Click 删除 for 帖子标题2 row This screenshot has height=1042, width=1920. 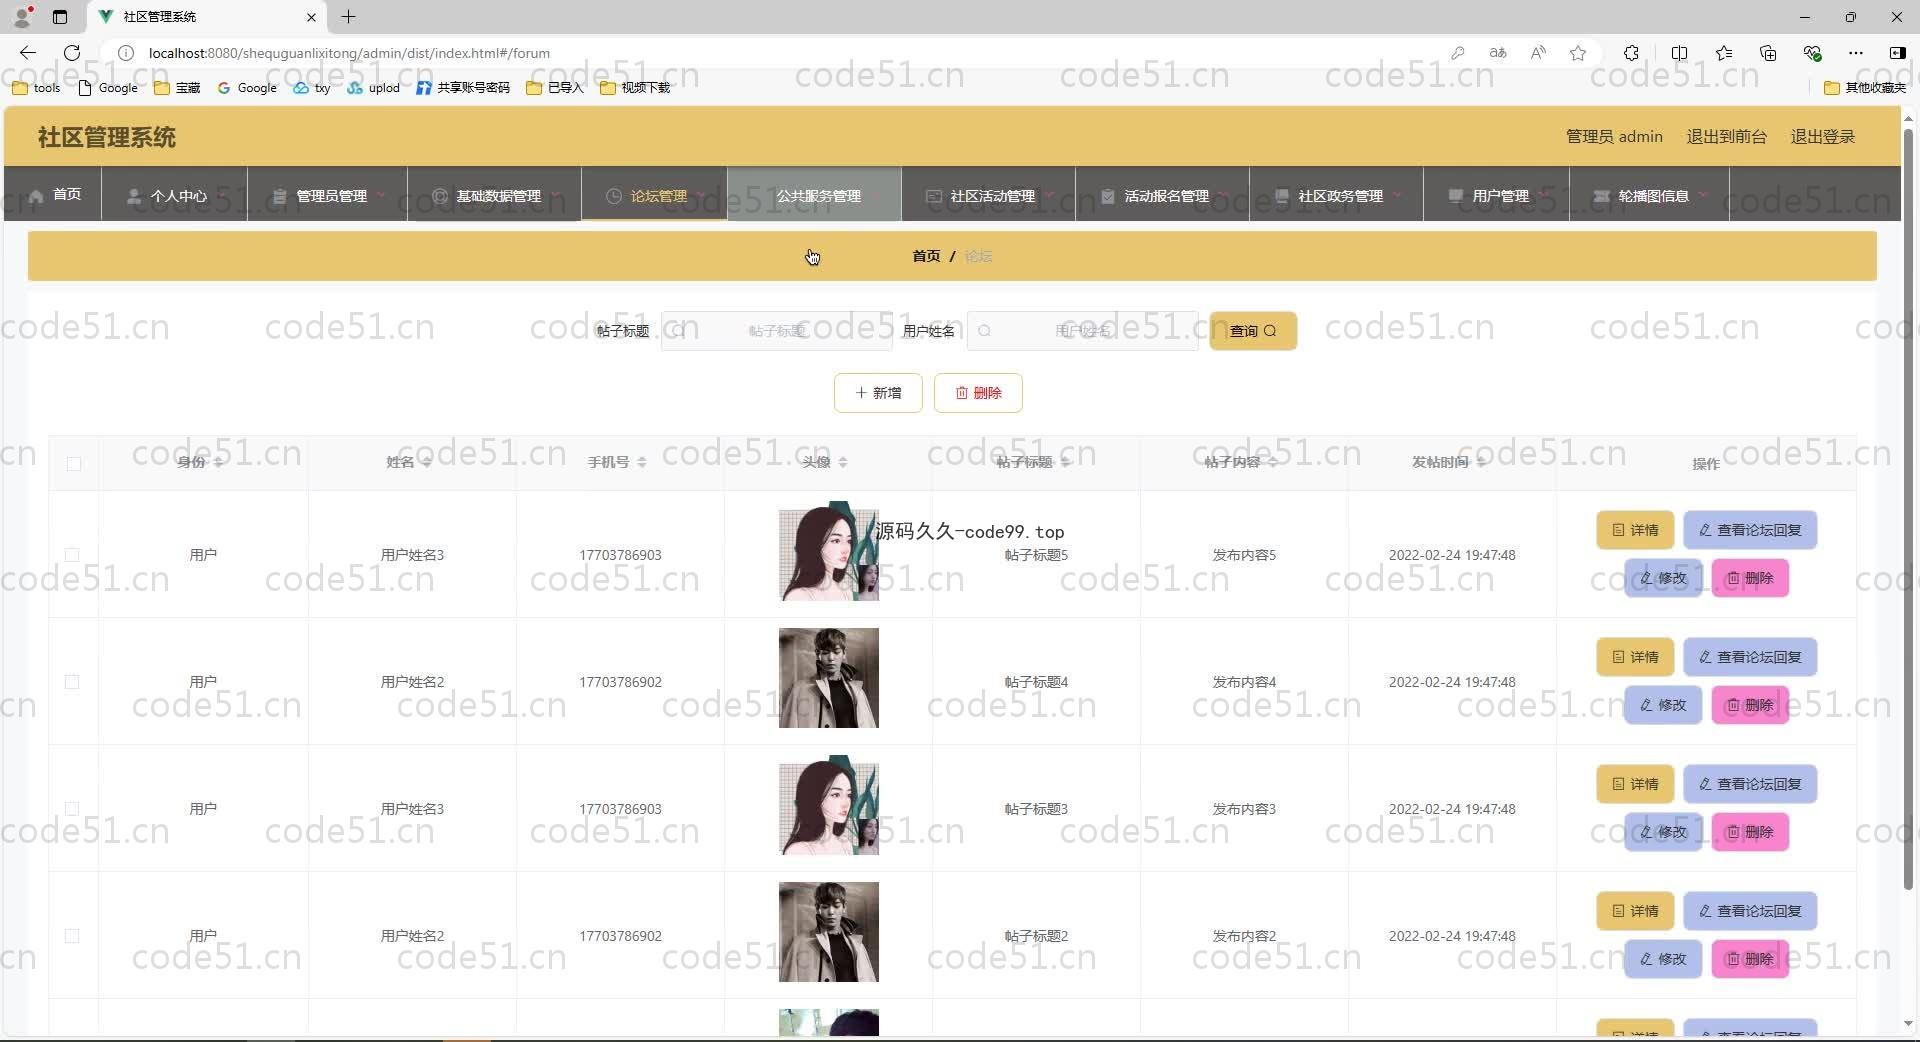pos(1750,959)
